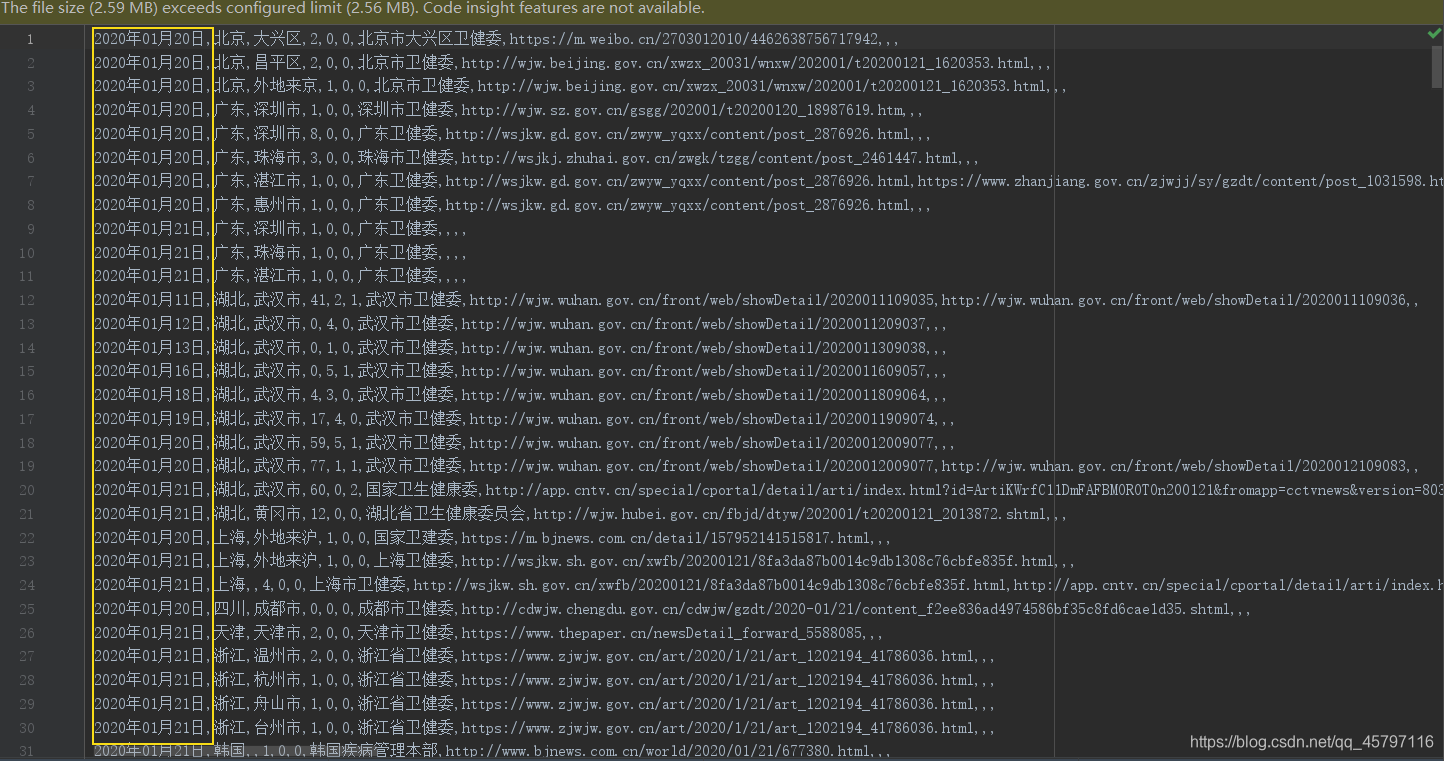Click 珠海市卫健委 on line 6
The height and width of the screenshot is (761, 1444).
(405, 157)
